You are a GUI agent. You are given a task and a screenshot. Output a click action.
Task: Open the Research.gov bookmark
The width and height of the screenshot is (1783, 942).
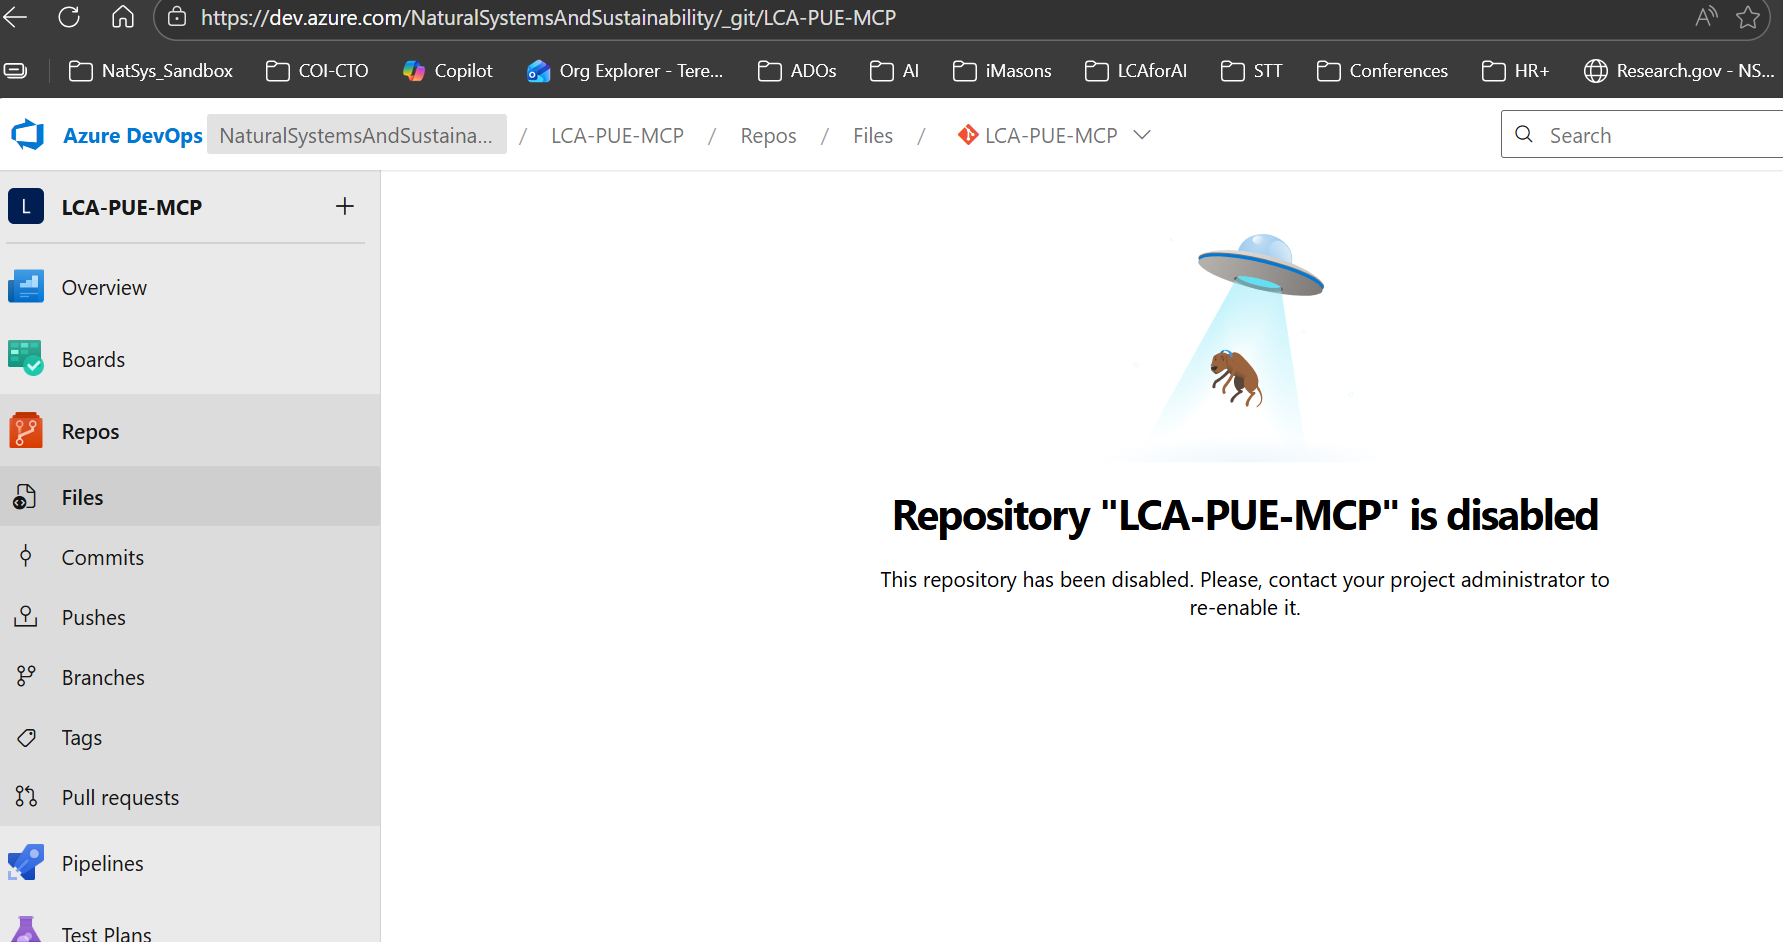1679,71
